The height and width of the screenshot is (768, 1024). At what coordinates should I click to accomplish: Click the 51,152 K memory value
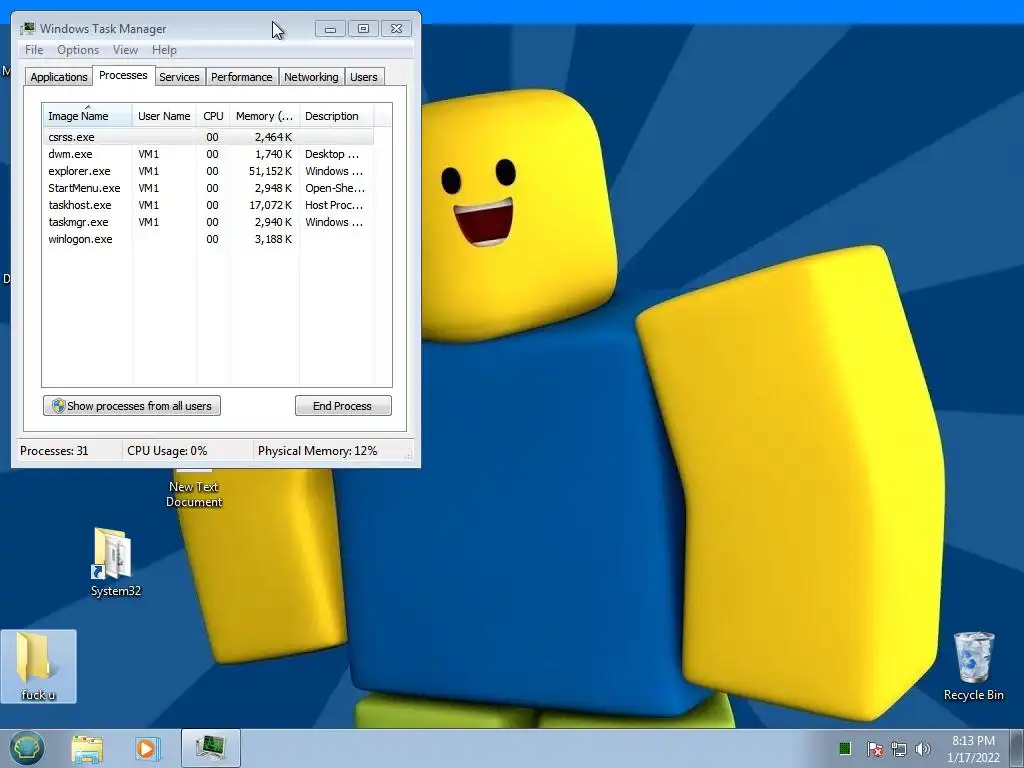[270, 171]
